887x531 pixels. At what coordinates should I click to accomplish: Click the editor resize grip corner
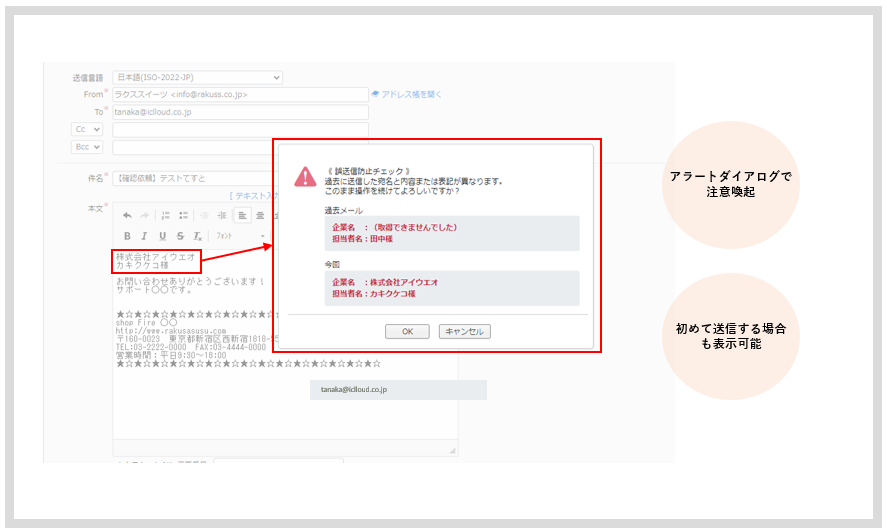point(452,450)
